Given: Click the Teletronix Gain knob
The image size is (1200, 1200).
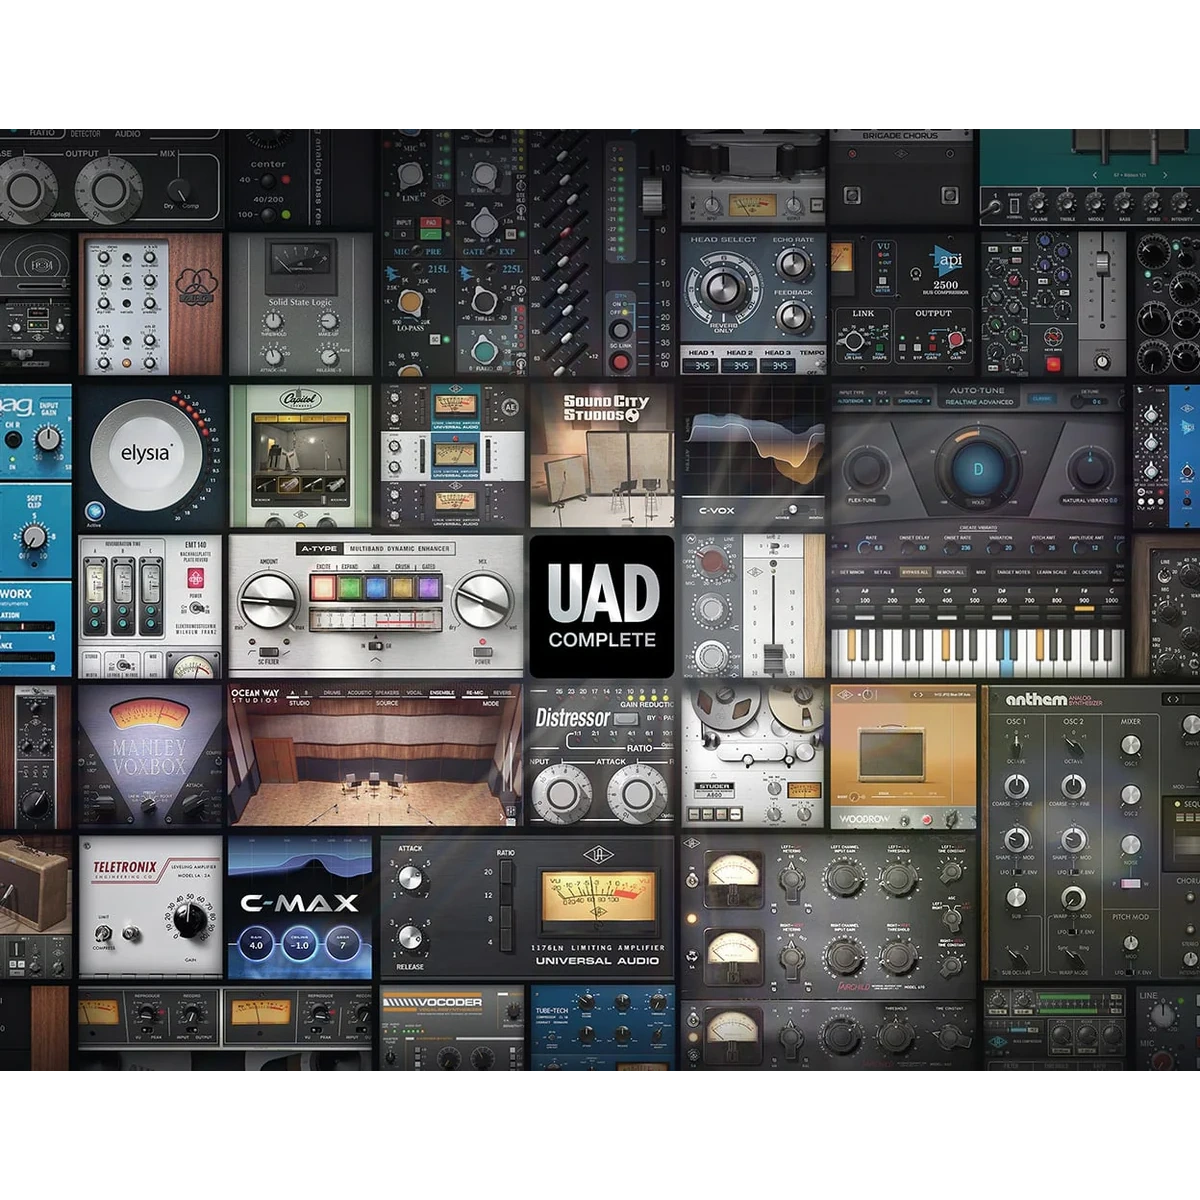Looking at the screenshot, I should point(192,920).
